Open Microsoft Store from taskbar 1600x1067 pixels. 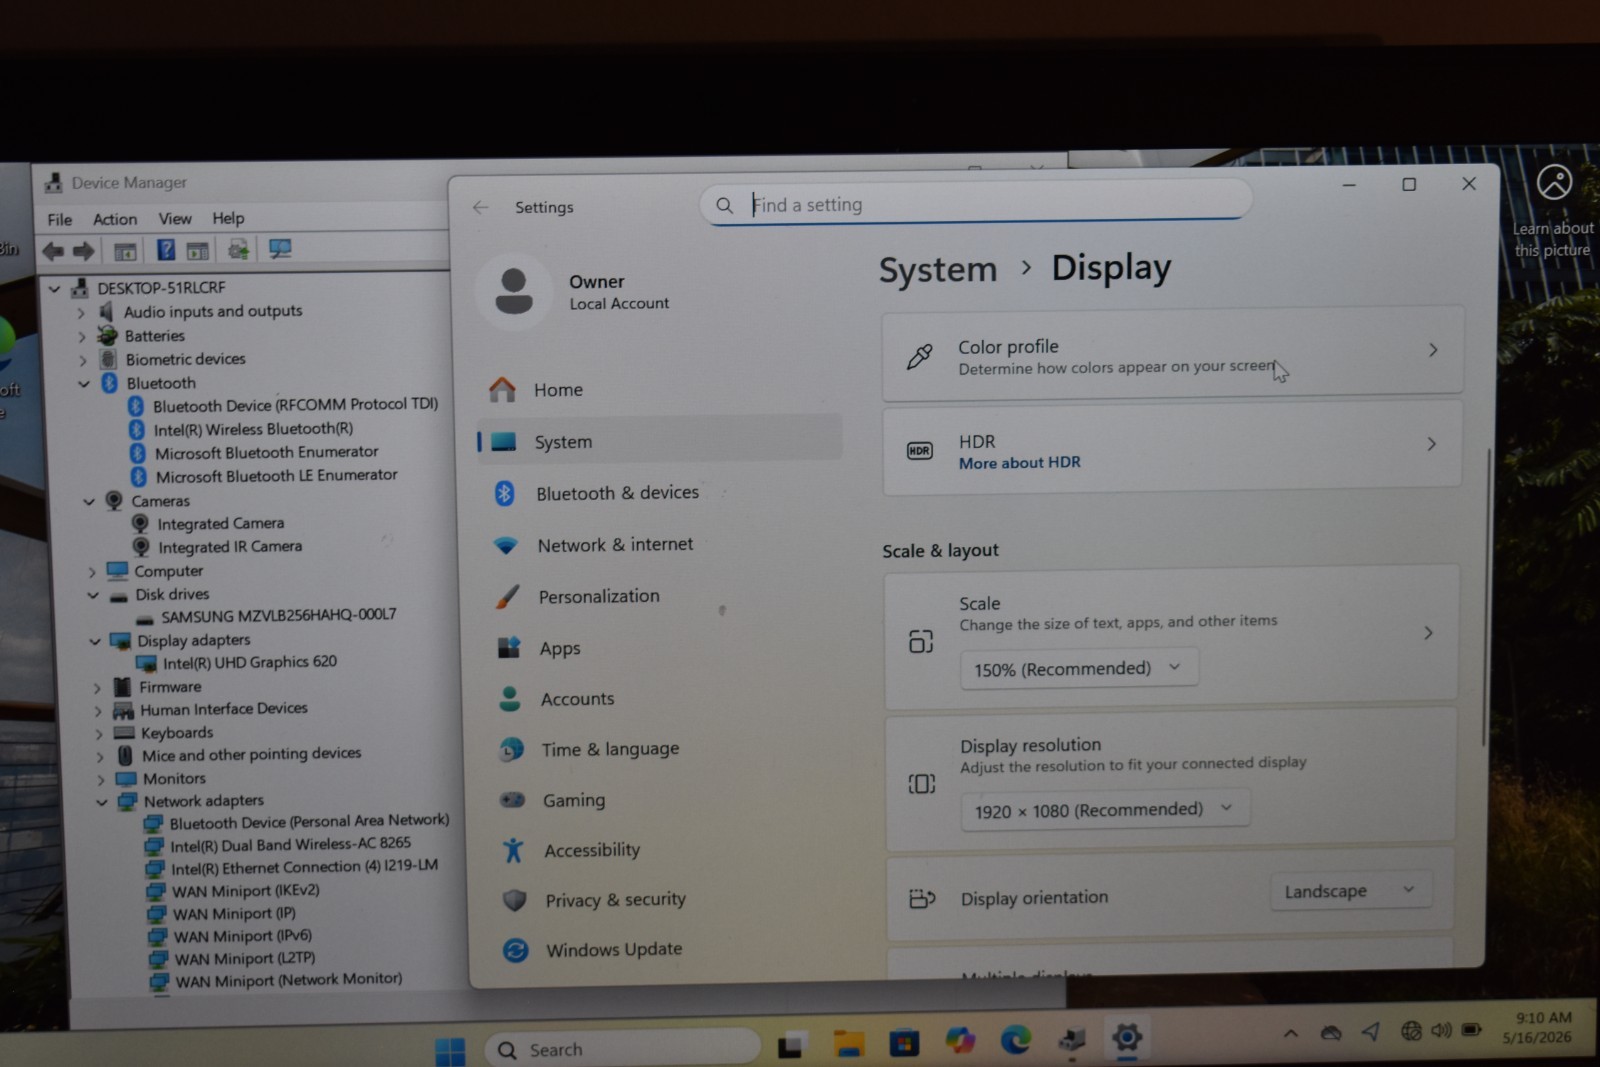click(904, 1043)
